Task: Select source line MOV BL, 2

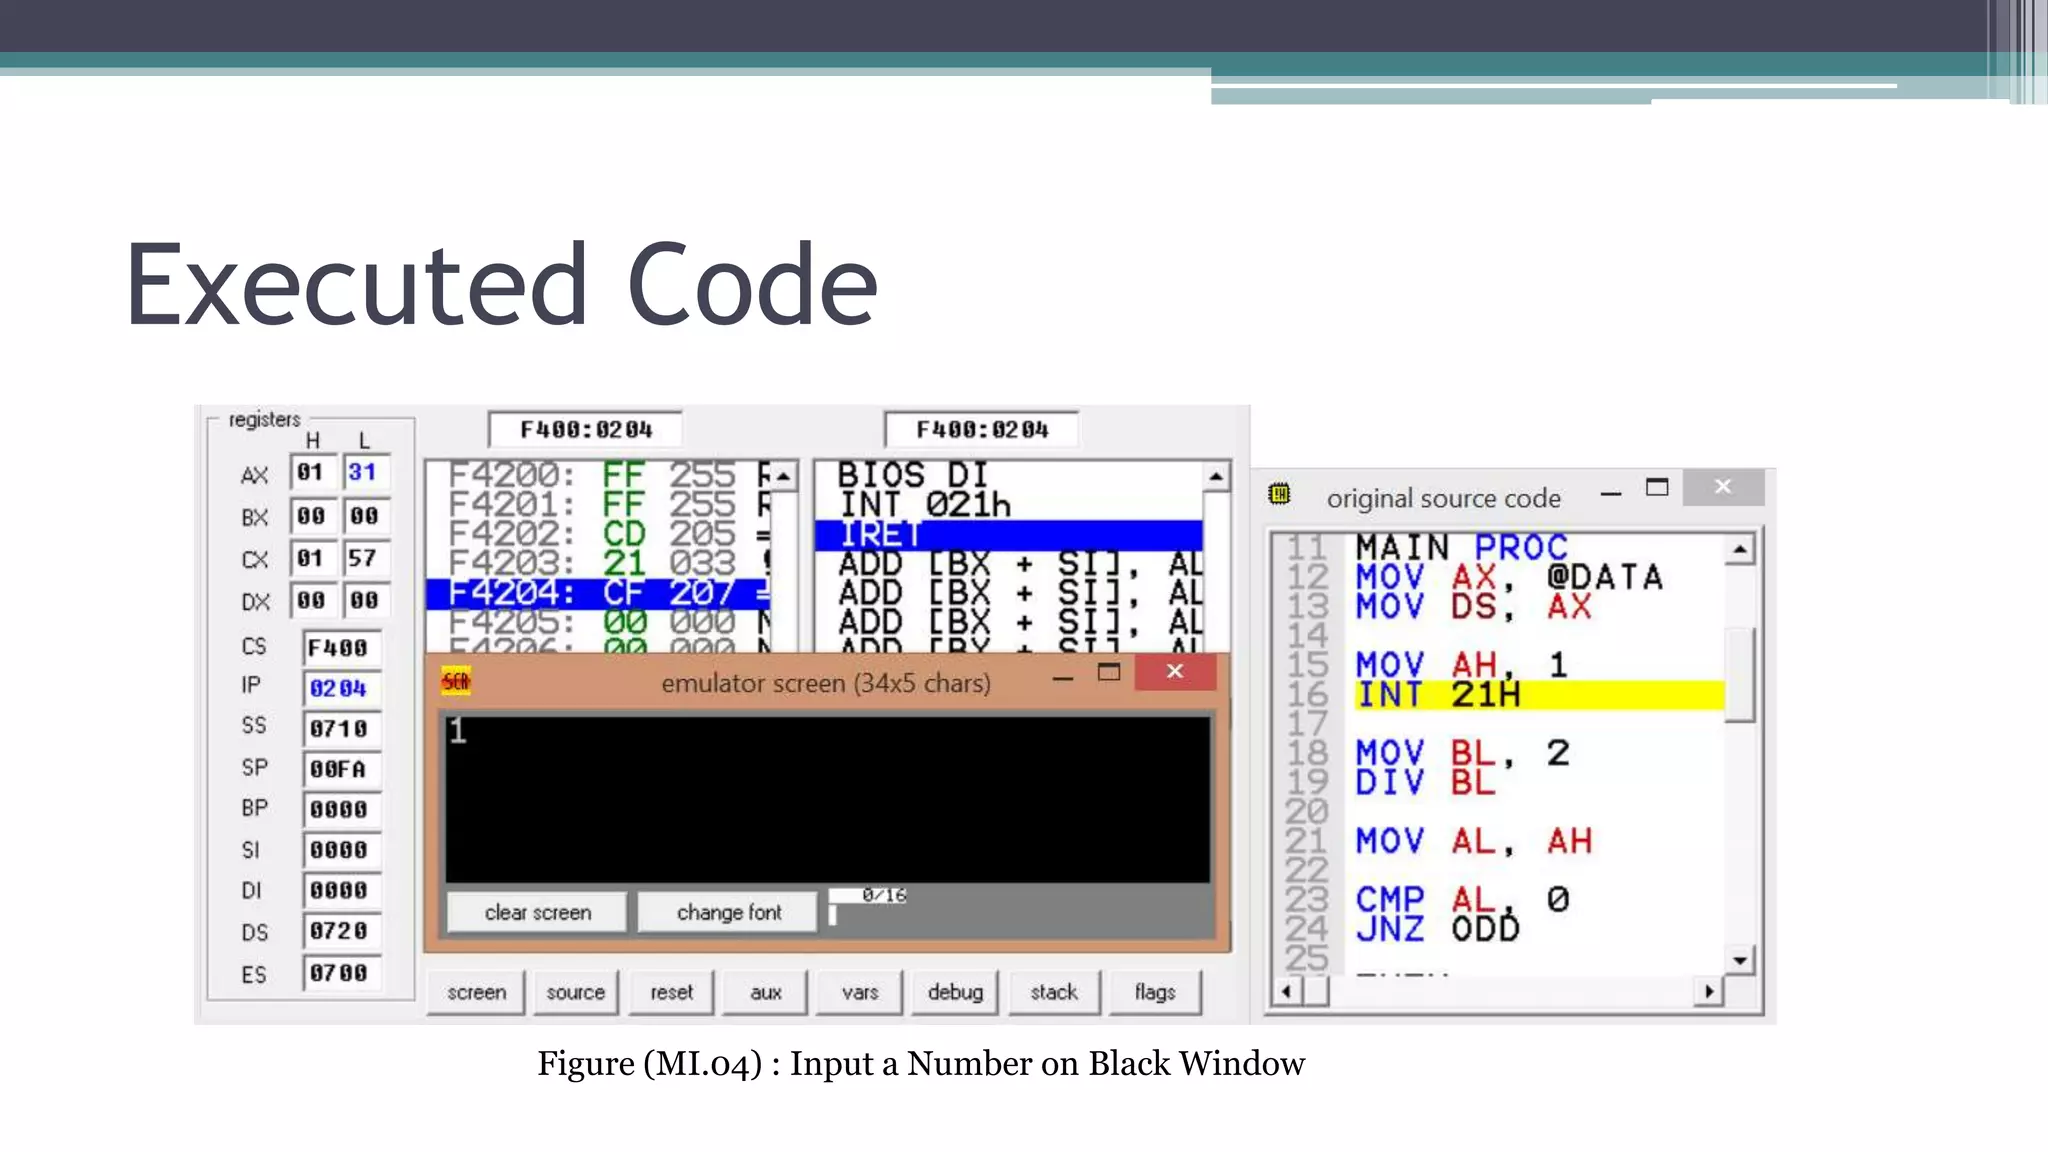Action: (1462, 753)
